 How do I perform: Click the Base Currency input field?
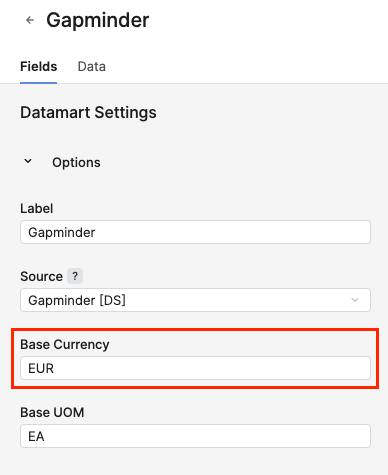point(195,368)
